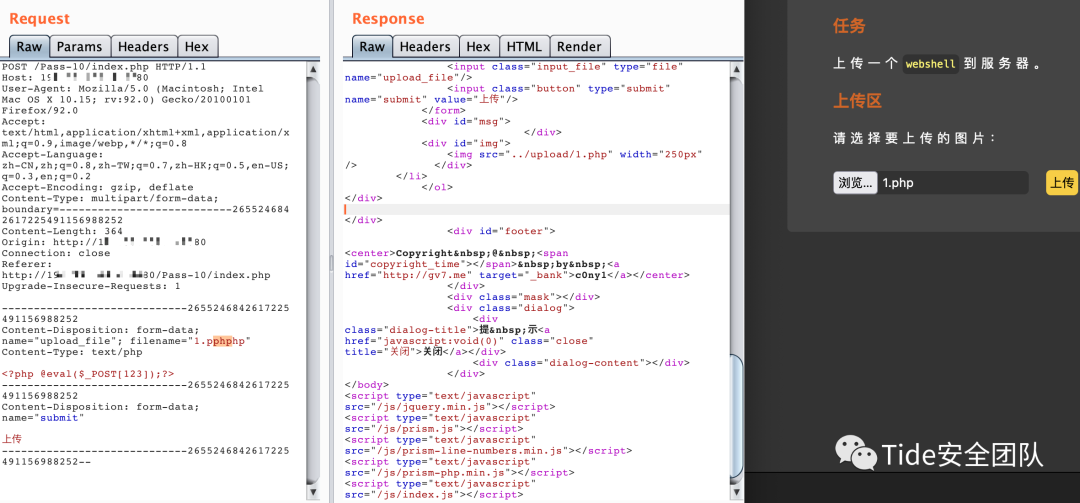Click the selected file name 1.php field
This screenshot has width=1080, height=503.
pyautogui.click(x=953, y=183)
